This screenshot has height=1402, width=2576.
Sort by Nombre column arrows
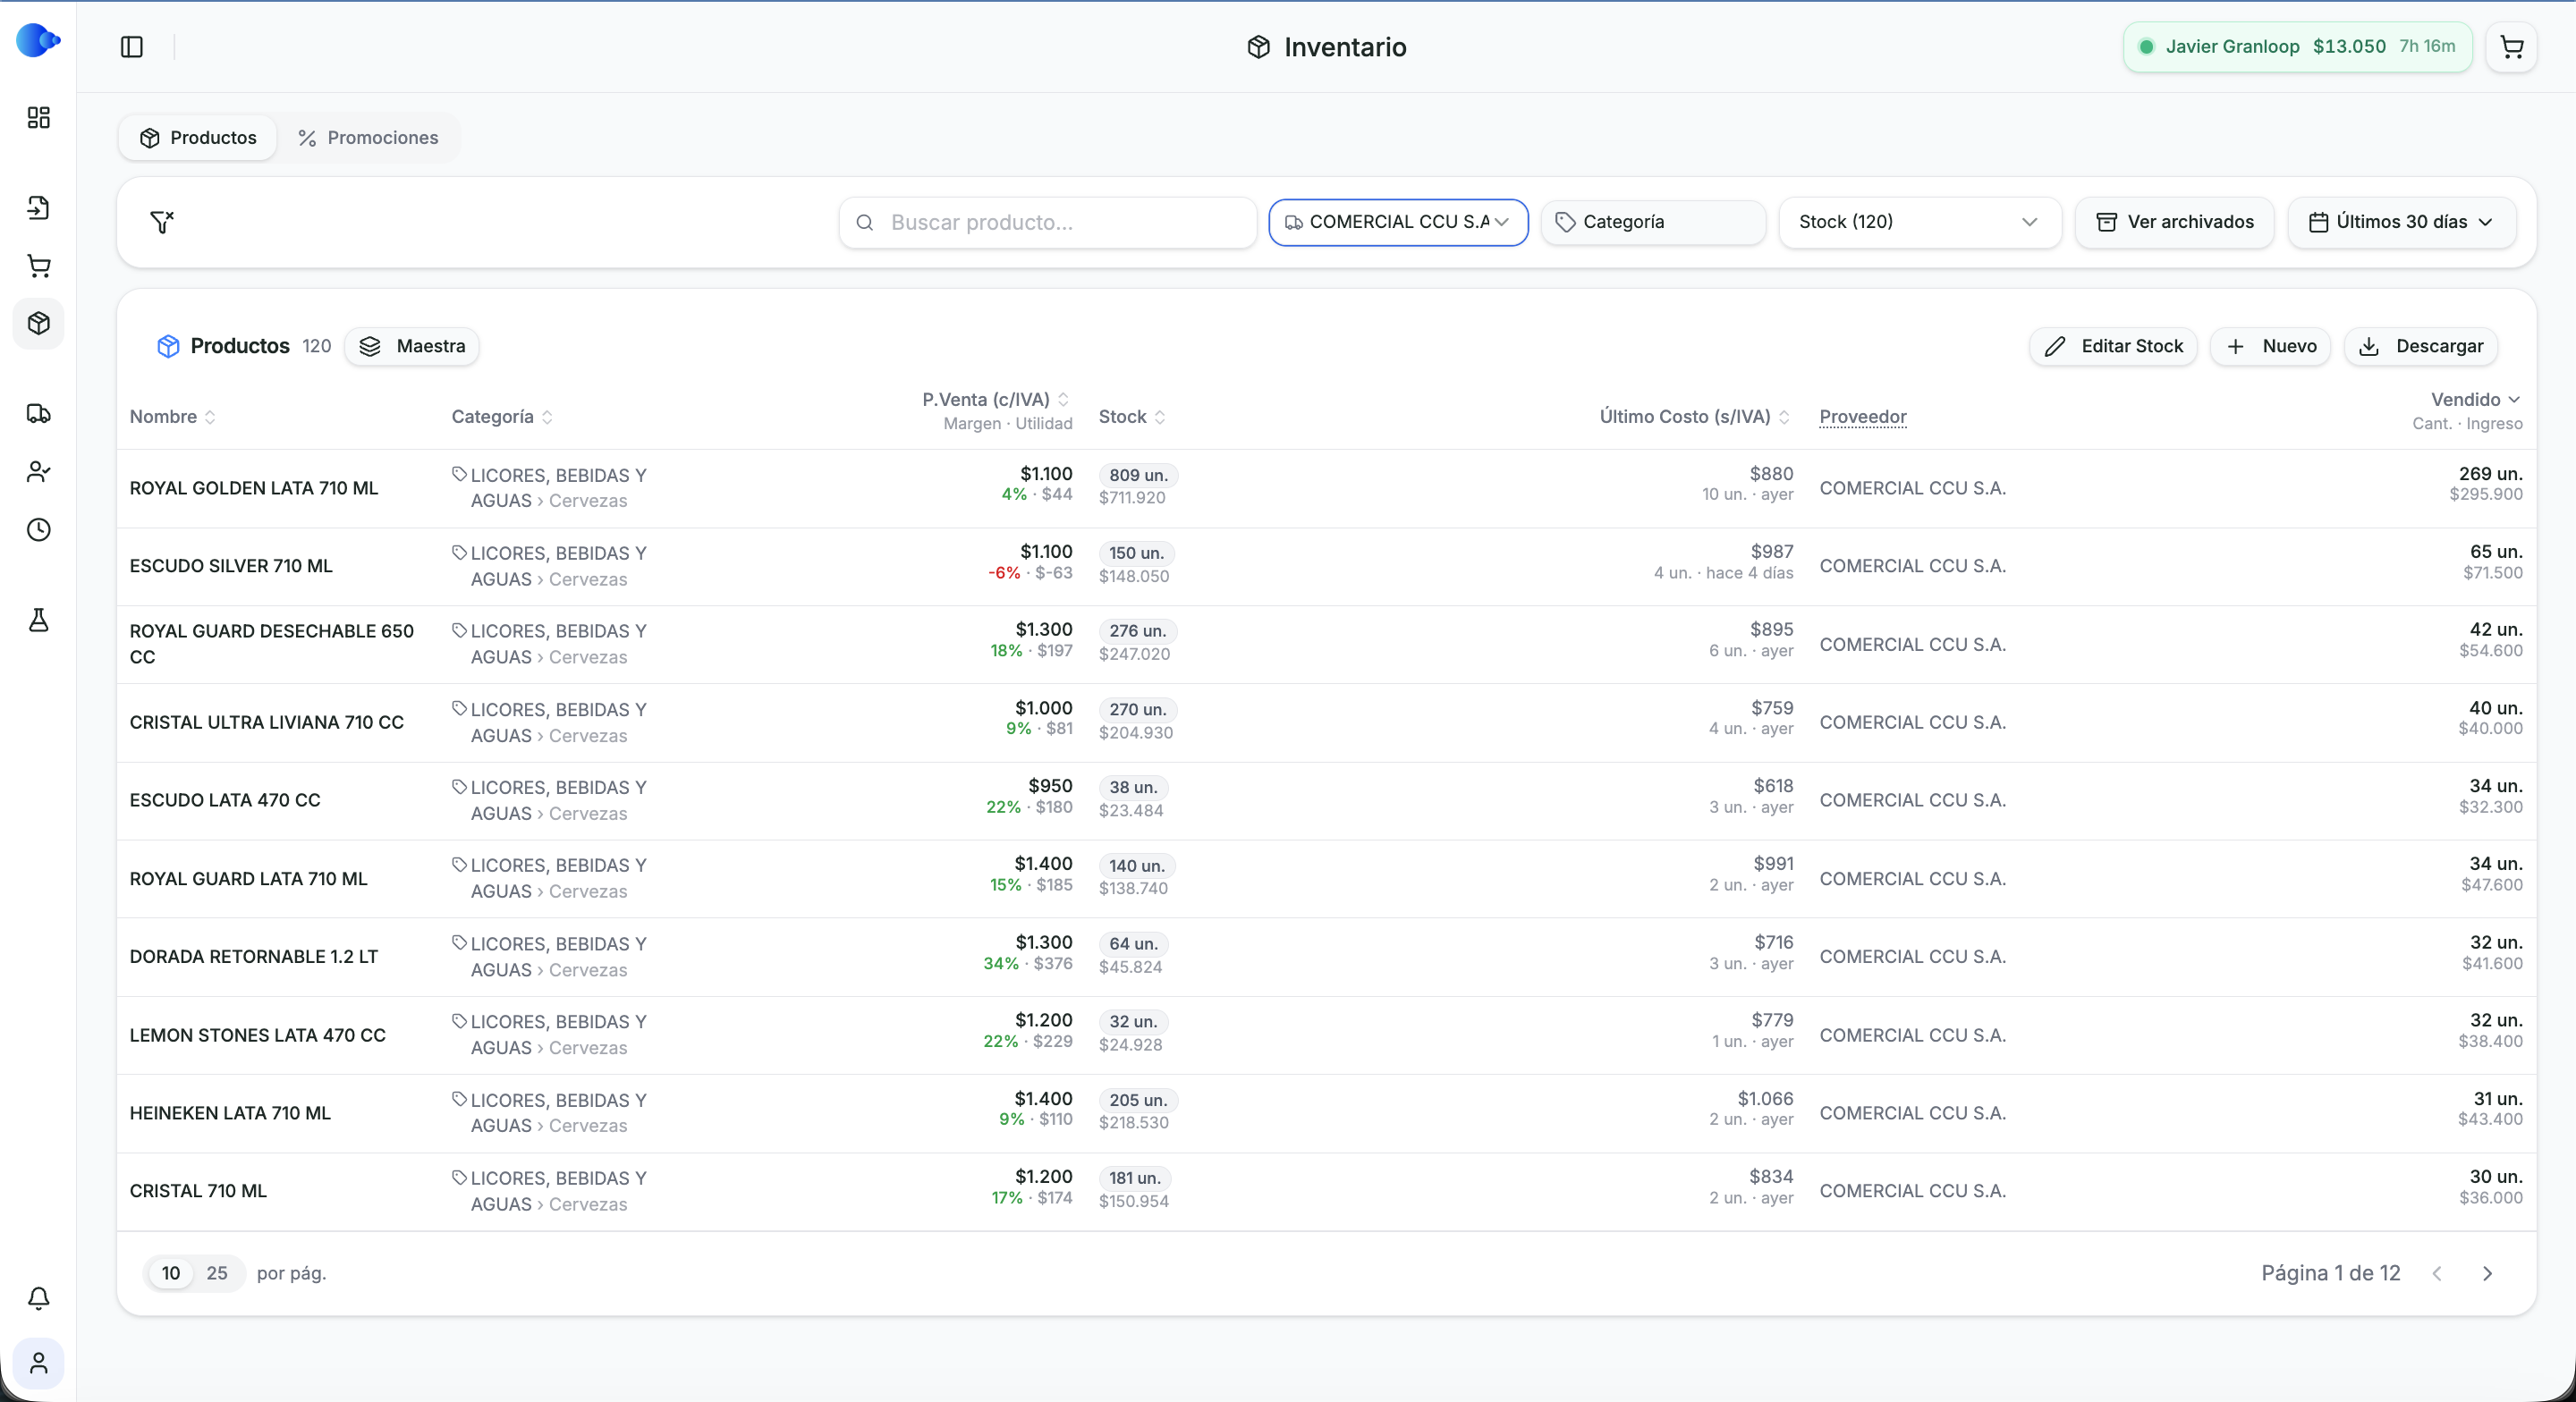(x=210, y=417)
